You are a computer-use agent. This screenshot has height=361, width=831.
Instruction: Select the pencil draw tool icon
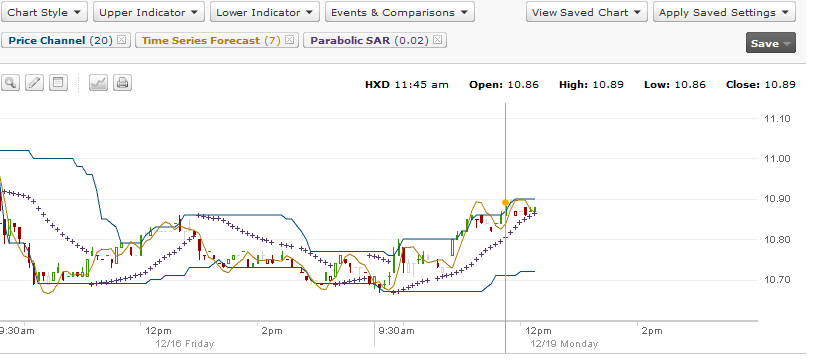click(34, 83)
